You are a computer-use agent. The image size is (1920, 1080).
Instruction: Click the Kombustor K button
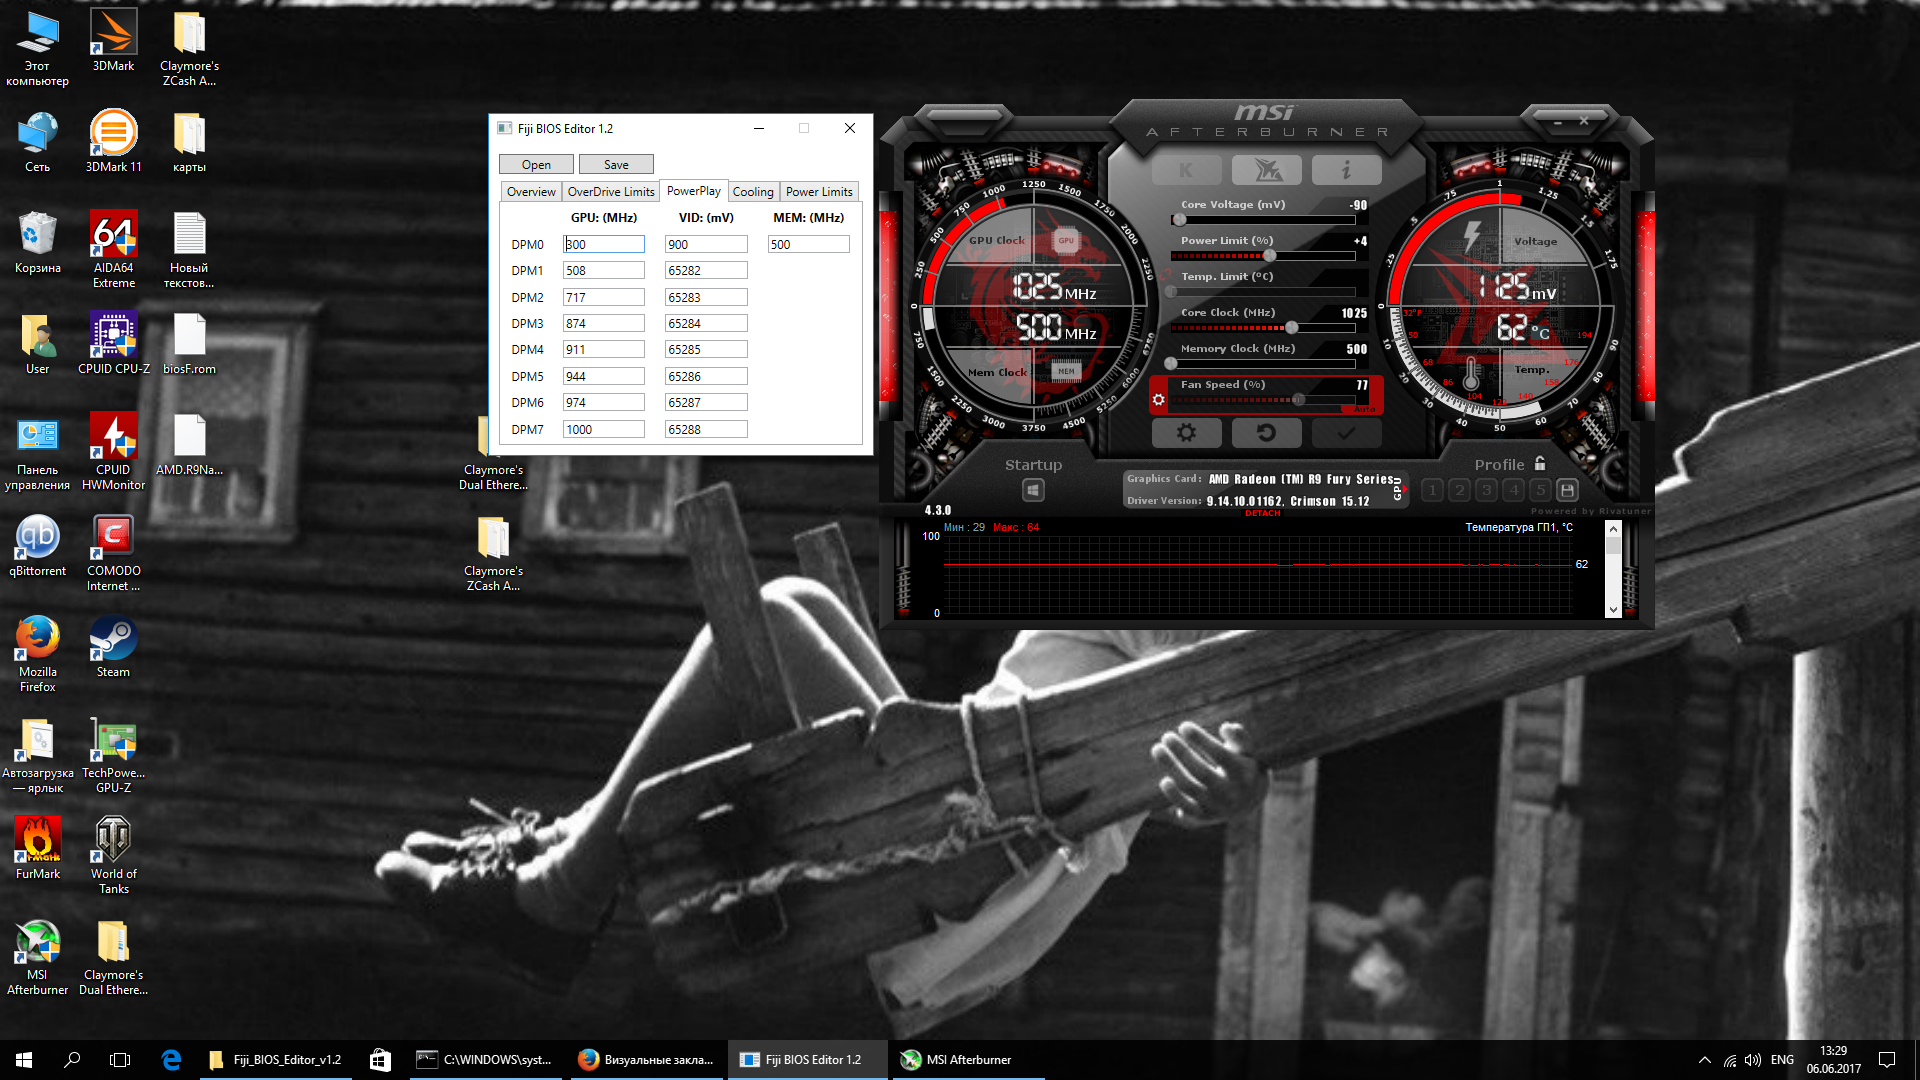(1186, 171)
